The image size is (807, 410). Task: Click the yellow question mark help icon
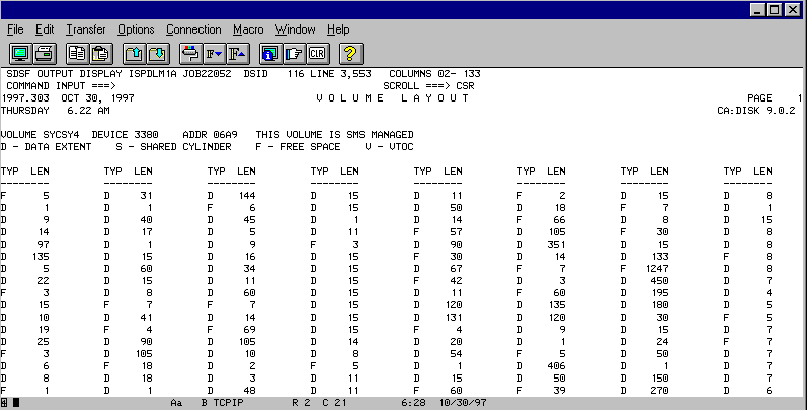coord(350,54)
